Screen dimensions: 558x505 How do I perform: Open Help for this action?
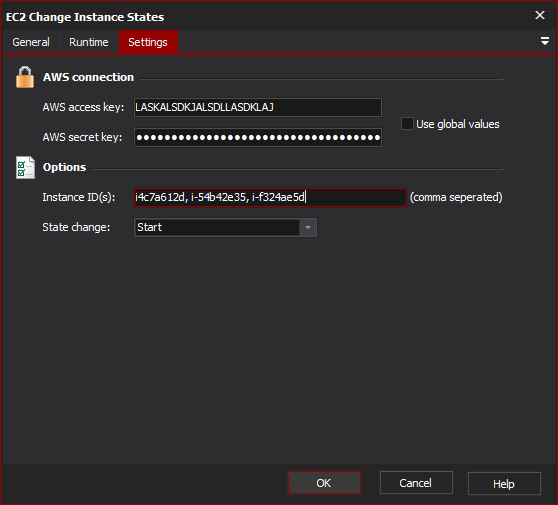tap(504, 484)
